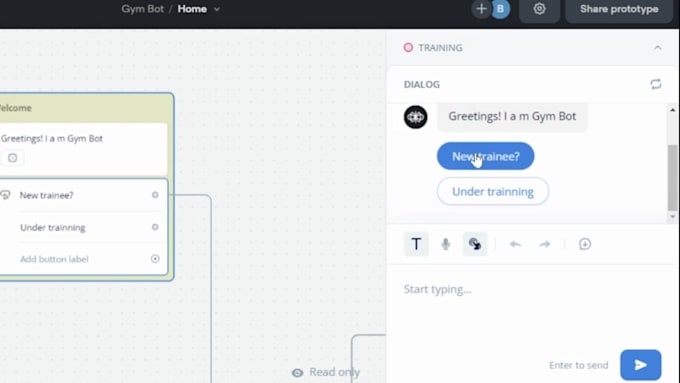
Task: Open the Gym Bot breadcrumb link
Action: (x=142, y=9)
